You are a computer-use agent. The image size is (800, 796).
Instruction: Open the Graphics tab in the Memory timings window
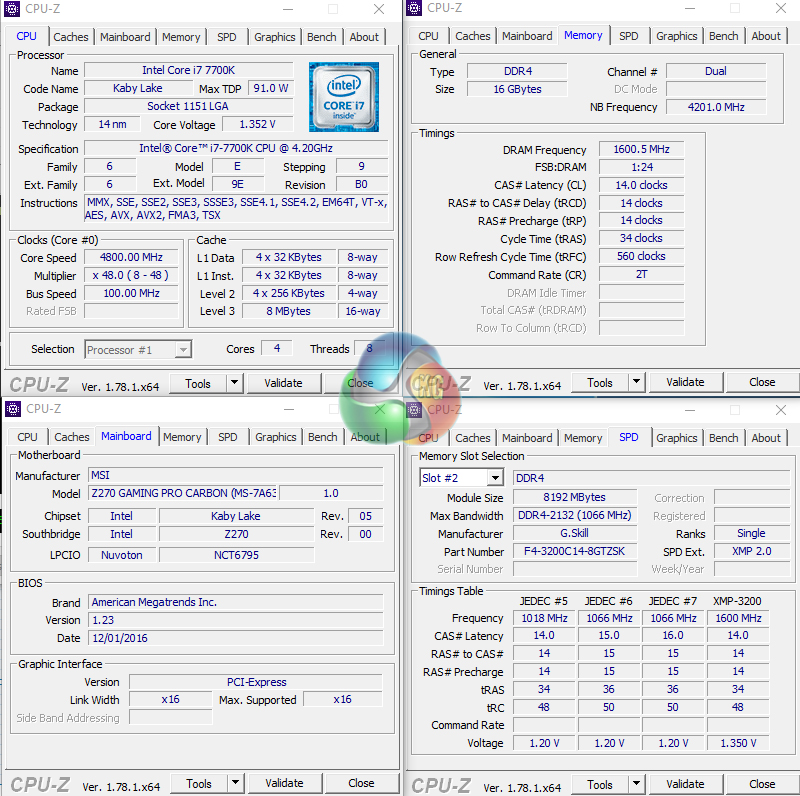click(676, 36)
